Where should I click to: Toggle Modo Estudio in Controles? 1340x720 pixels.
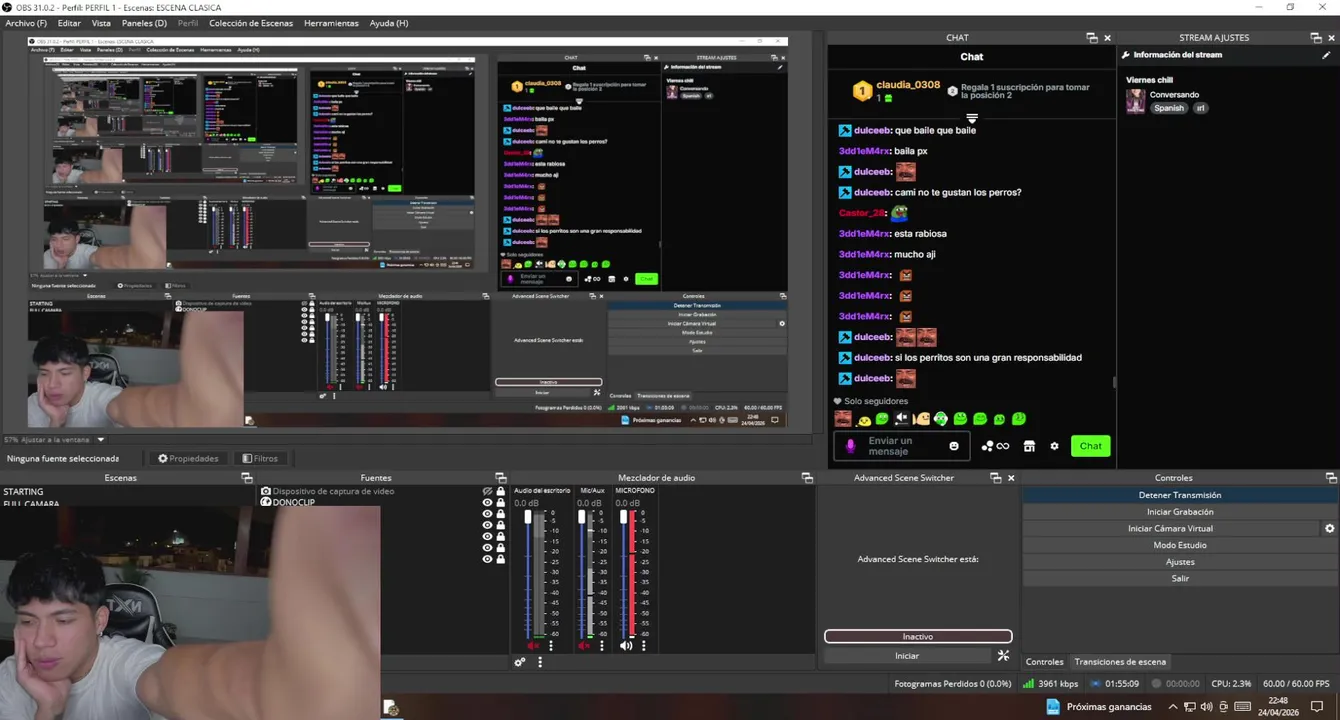coord(1180,545)
